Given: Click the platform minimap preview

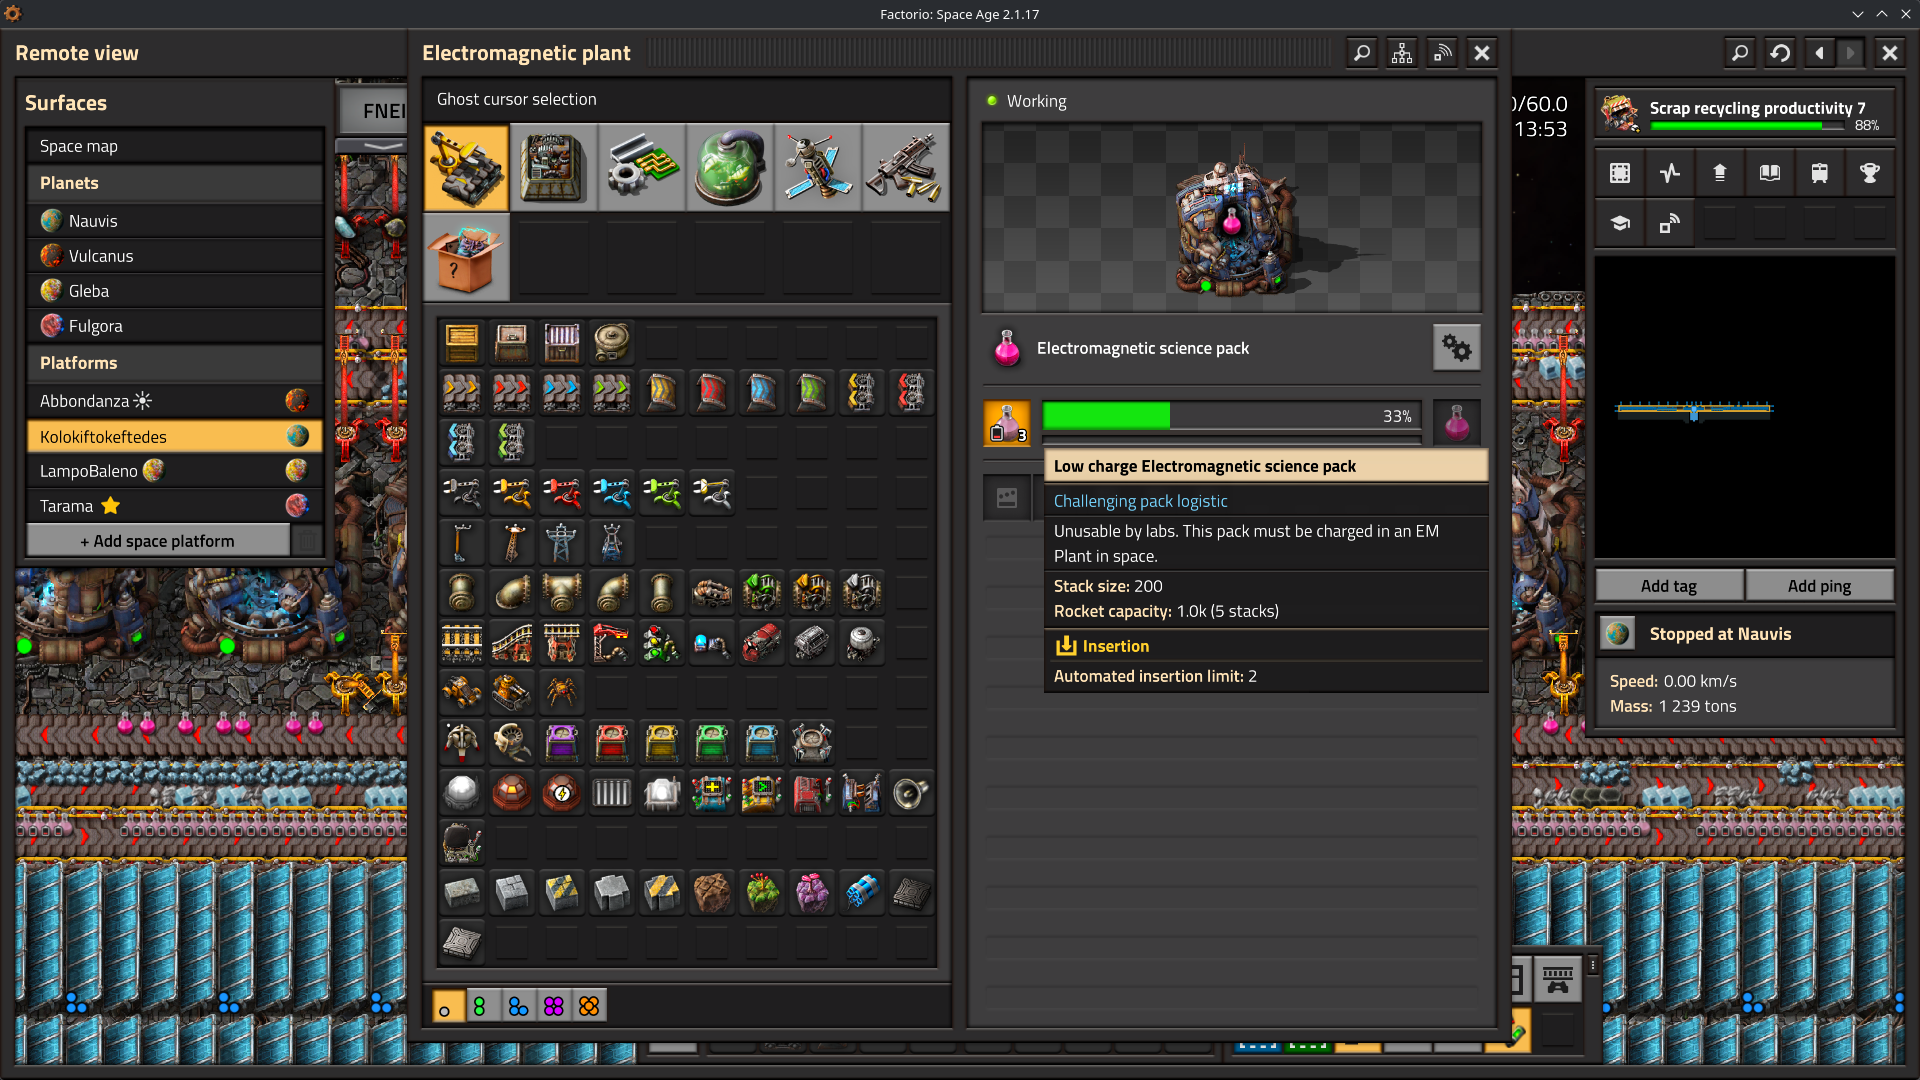Looking at the screenshot, I should click(x=1744, y=407).
